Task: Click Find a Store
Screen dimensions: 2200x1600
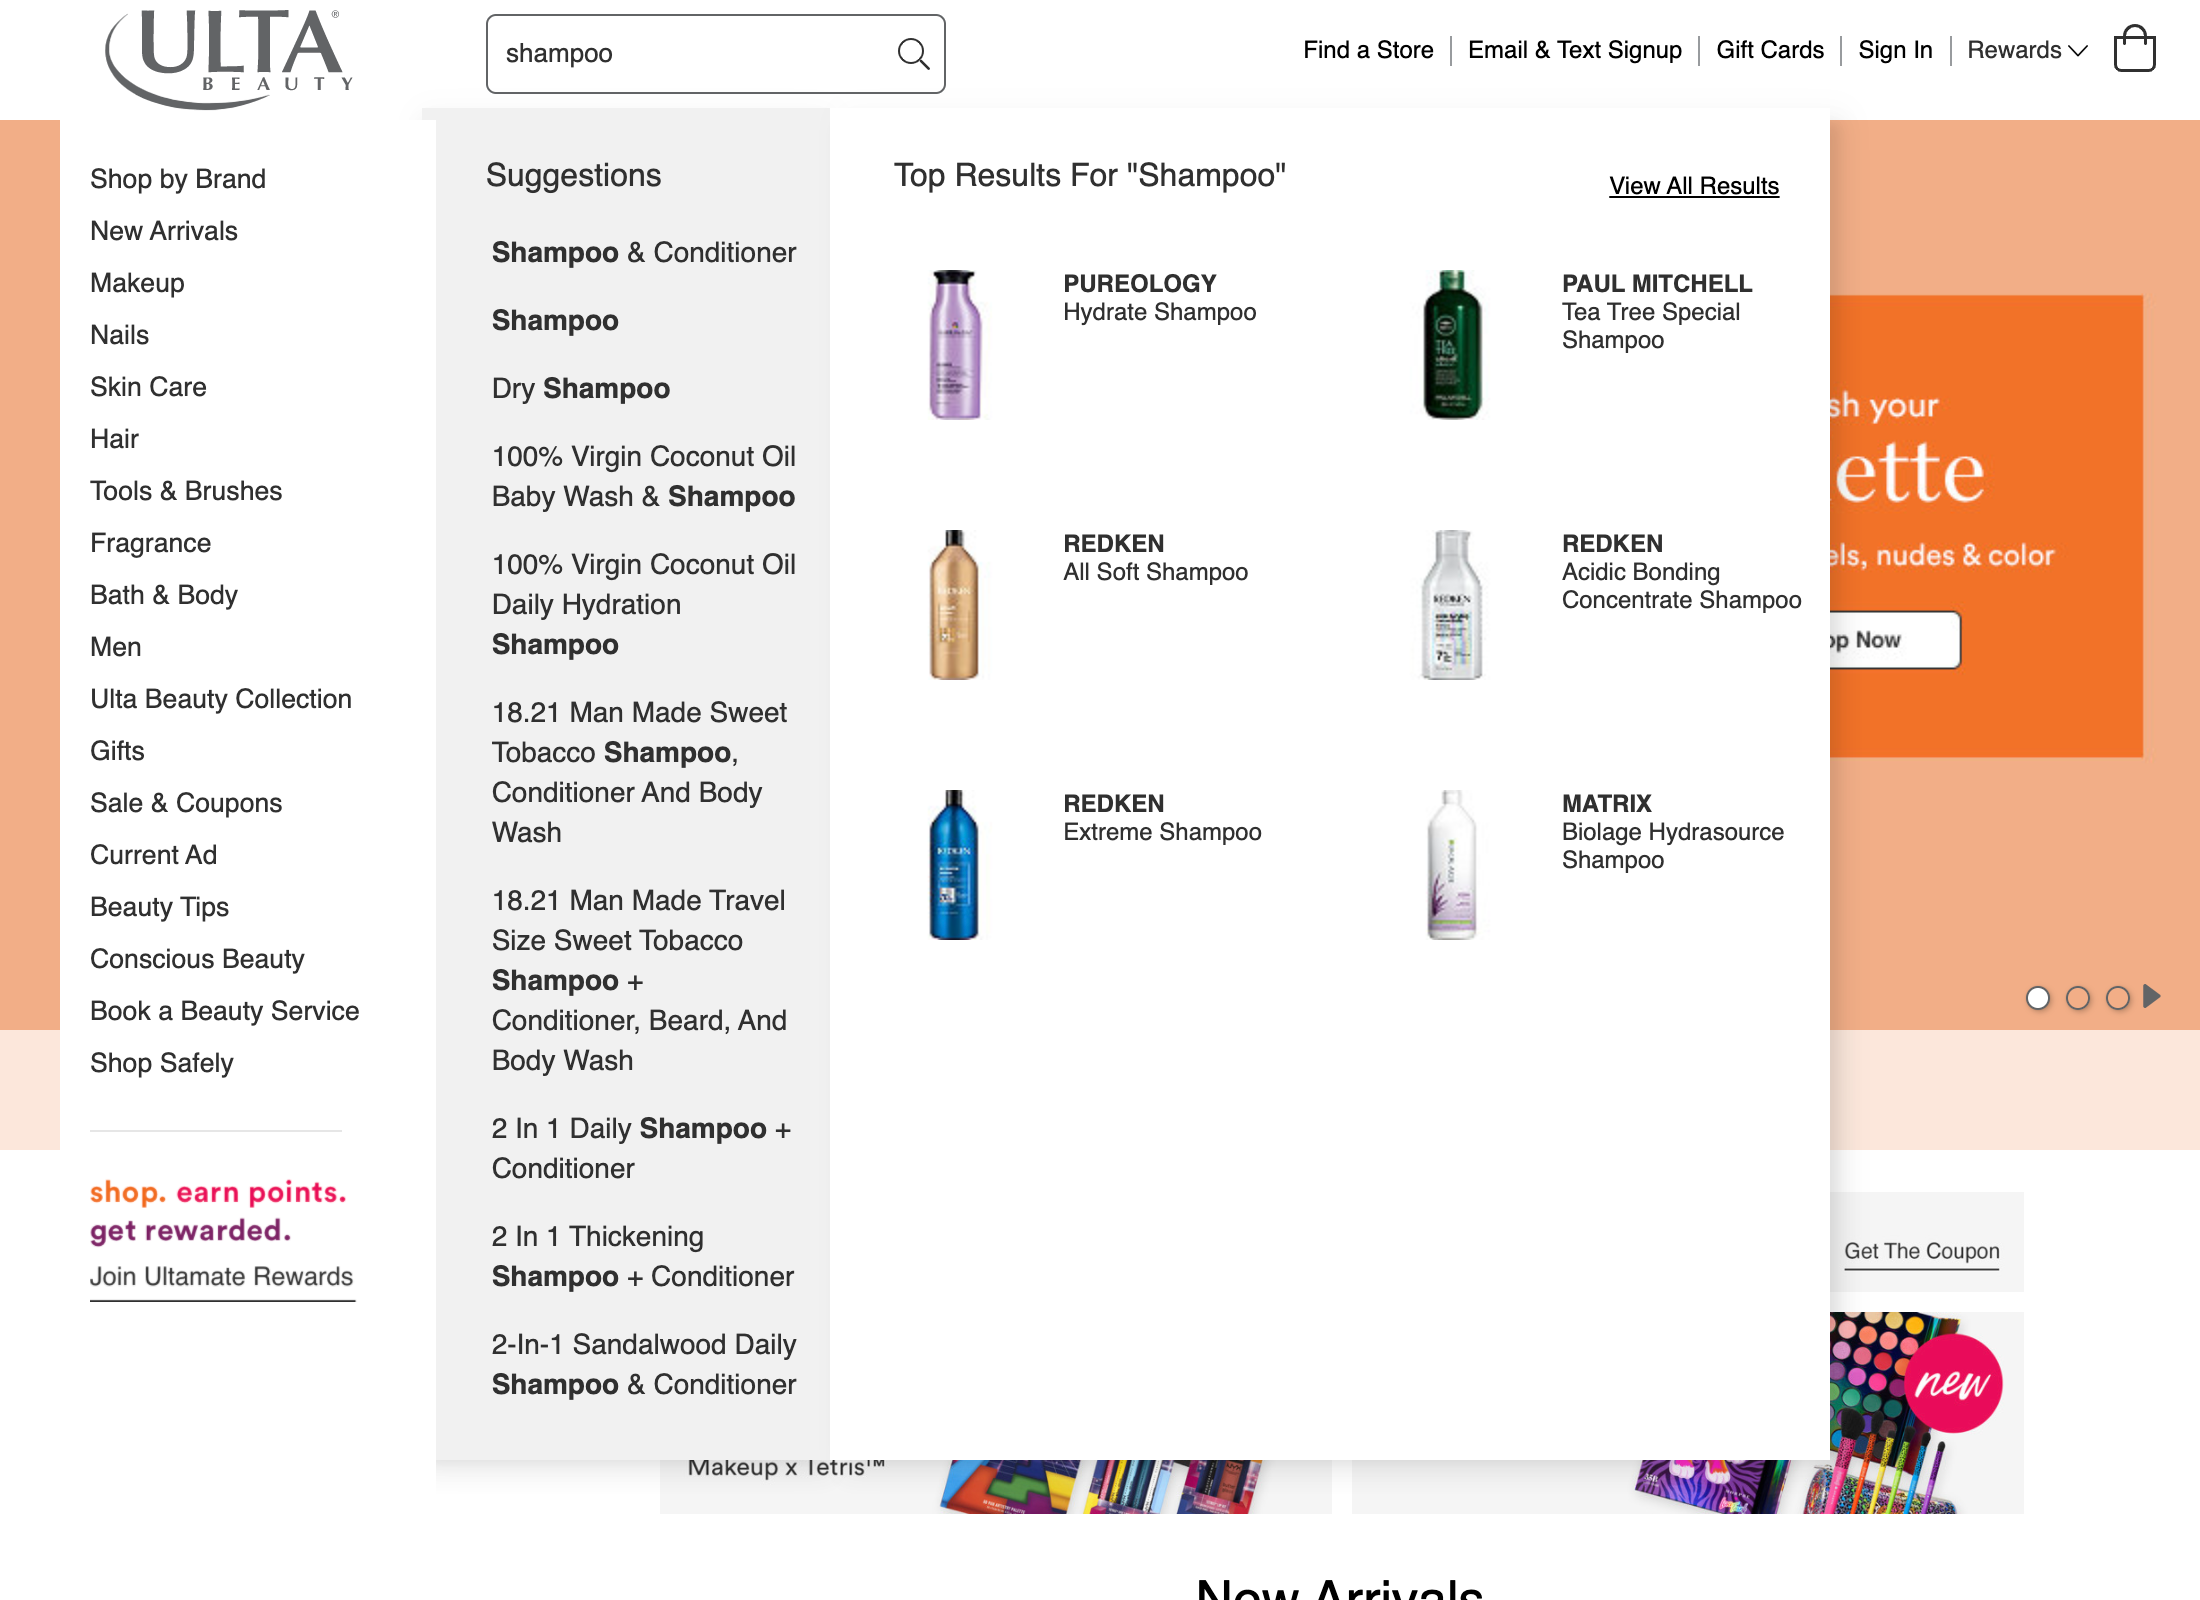Action: coord(1368,49)
